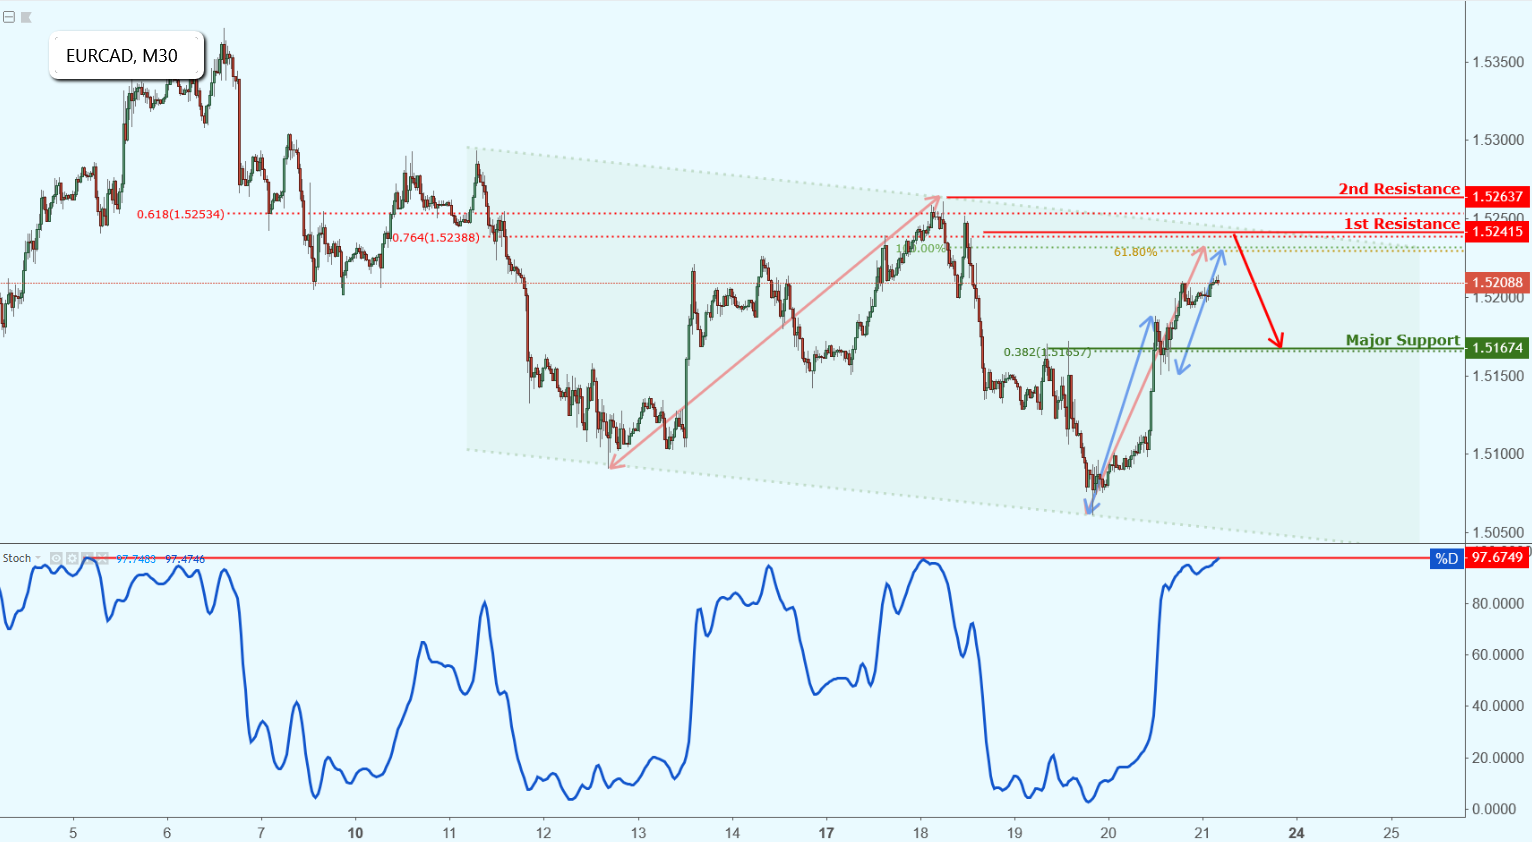Click the 0.0000 Stoch scale label
The height and width of the screenshot is (842, 1532).
pyautogui.click(x=1495, y=809)
